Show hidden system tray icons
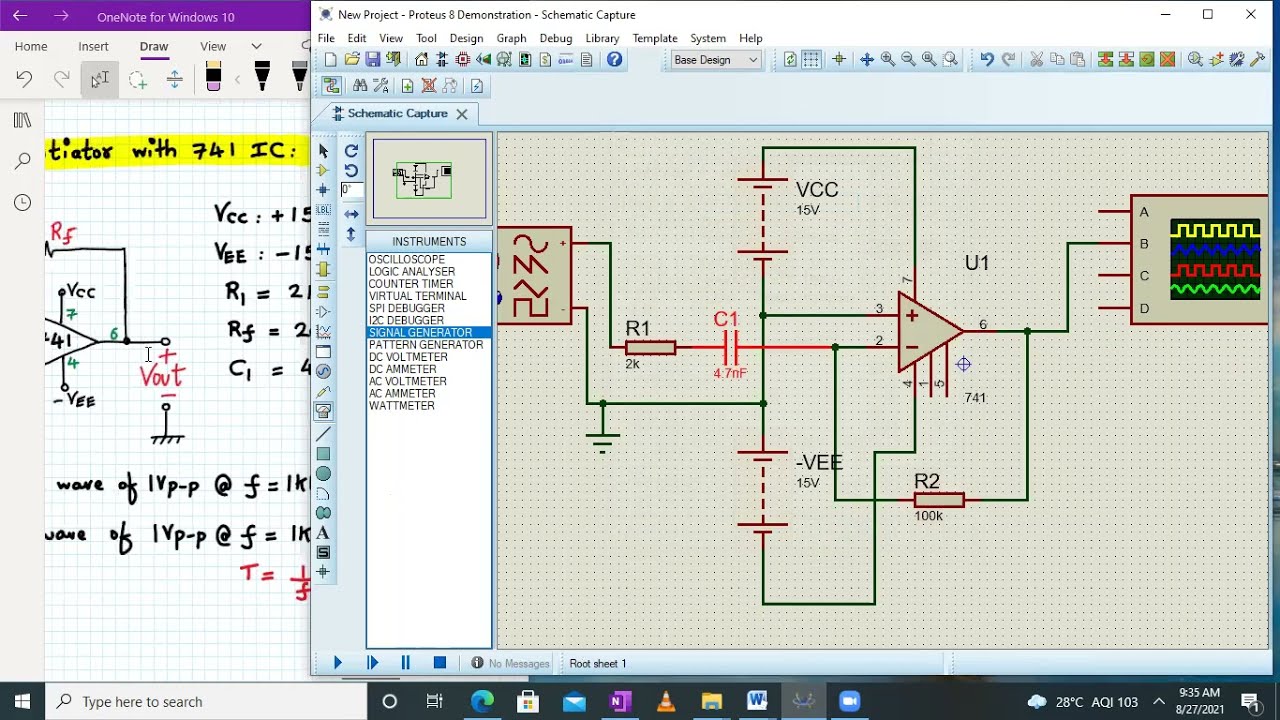 [x=1159, y=701]
